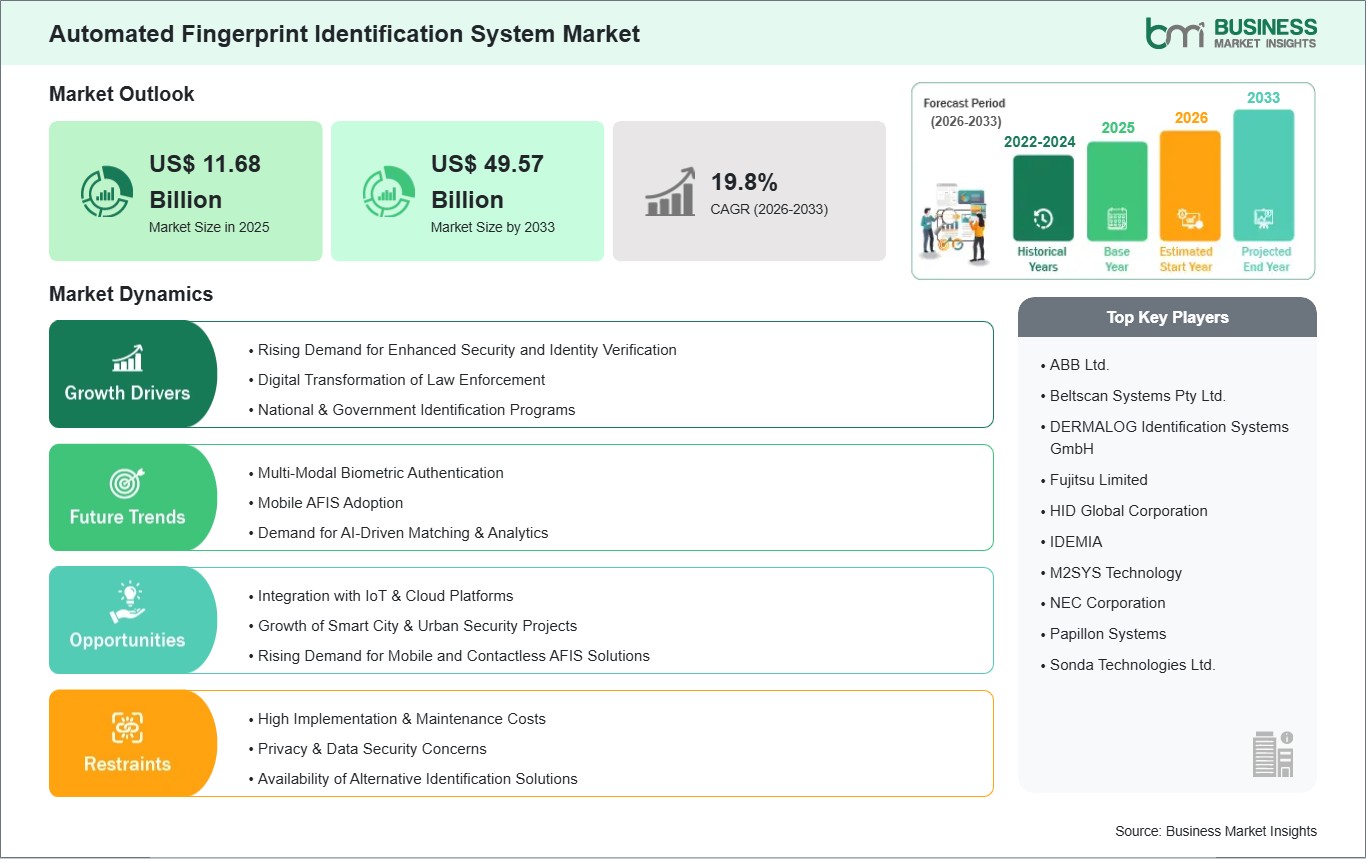
Task: Click the Source: Business Market Insights text
Action: pos(1215,831)
